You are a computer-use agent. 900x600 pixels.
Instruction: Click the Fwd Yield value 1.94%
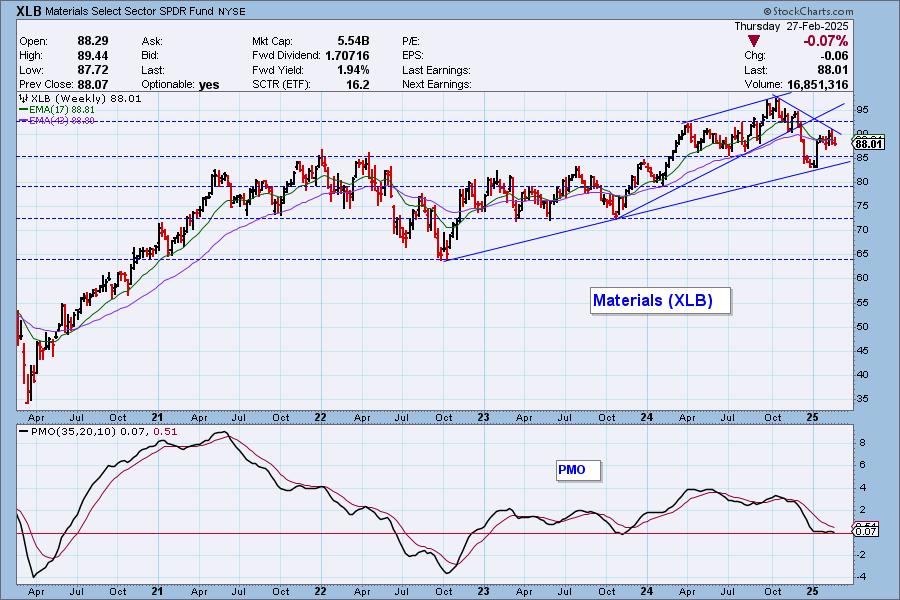click(x=353, y=70)
